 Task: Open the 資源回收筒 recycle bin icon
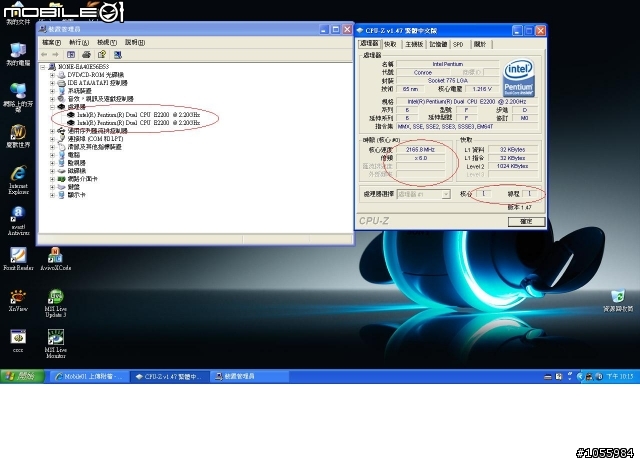pyautogui.click(x=618, y=301)
